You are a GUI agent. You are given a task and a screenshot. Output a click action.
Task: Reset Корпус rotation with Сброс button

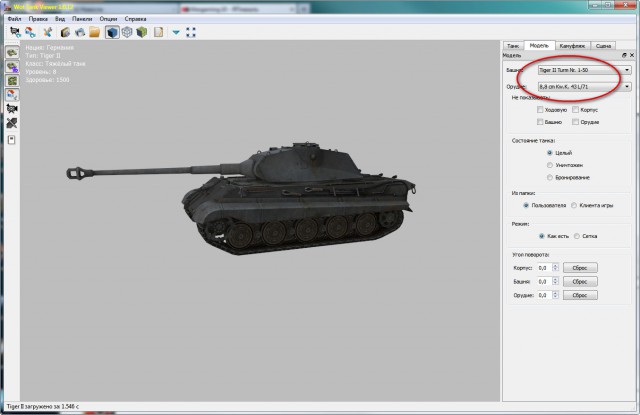click(580, 268)
